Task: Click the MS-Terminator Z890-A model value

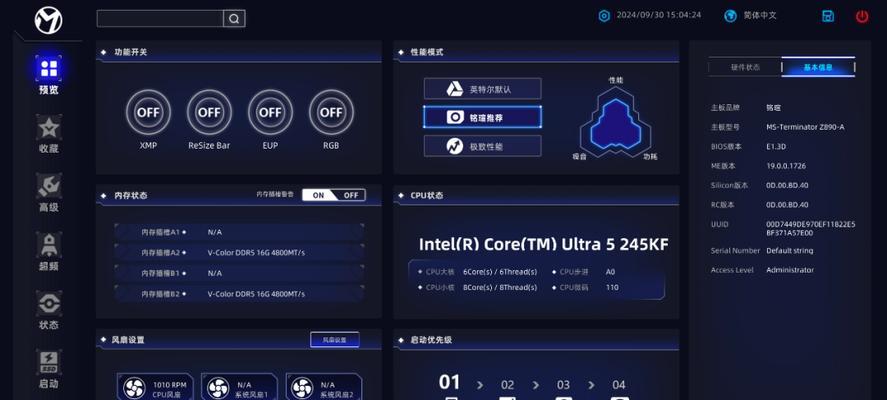Action: [x=805, y=127]
